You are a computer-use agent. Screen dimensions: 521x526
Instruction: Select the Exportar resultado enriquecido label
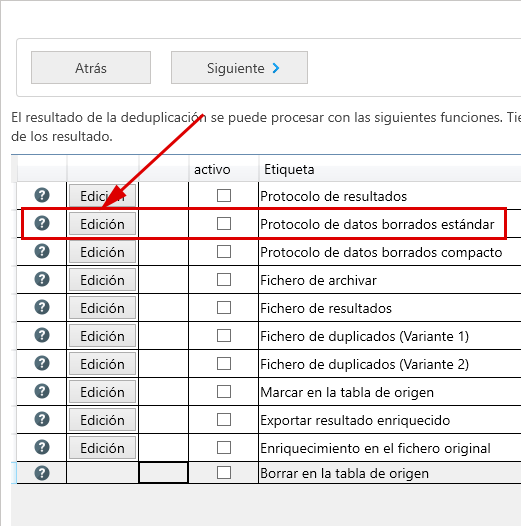pyautogui.click(x=355, y=420)
